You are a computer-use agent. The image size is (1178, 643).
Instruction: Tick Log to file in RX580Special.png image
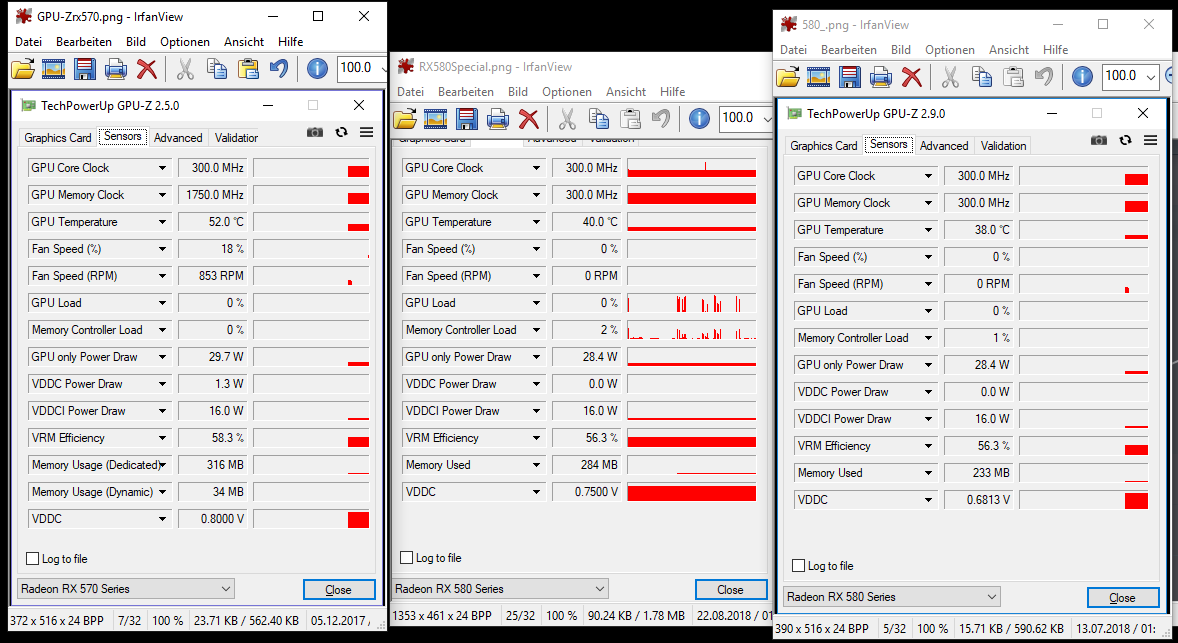406,558
